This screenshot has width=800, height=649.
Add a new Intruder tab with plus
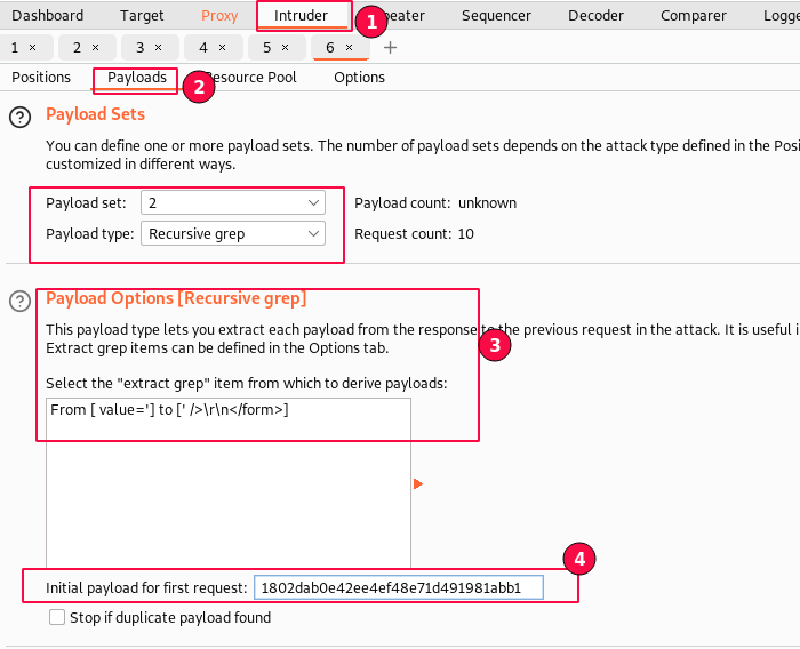pos(390,48)
